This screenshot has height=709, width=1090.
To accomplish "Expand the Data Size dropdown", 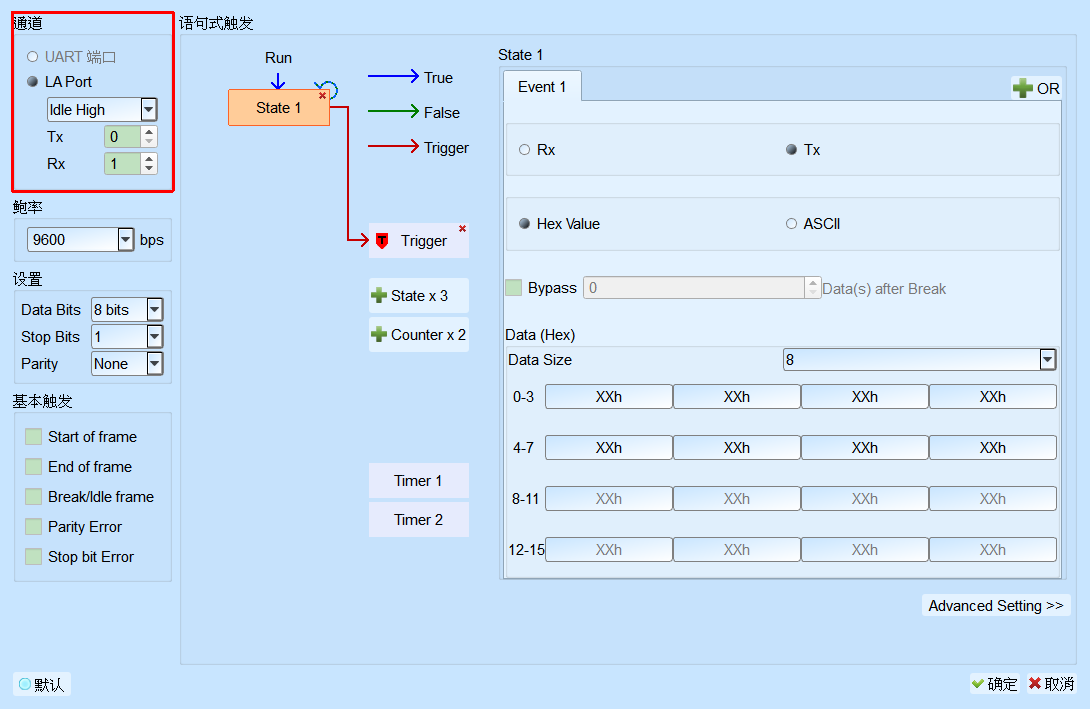I will (x=1048, y=359).
